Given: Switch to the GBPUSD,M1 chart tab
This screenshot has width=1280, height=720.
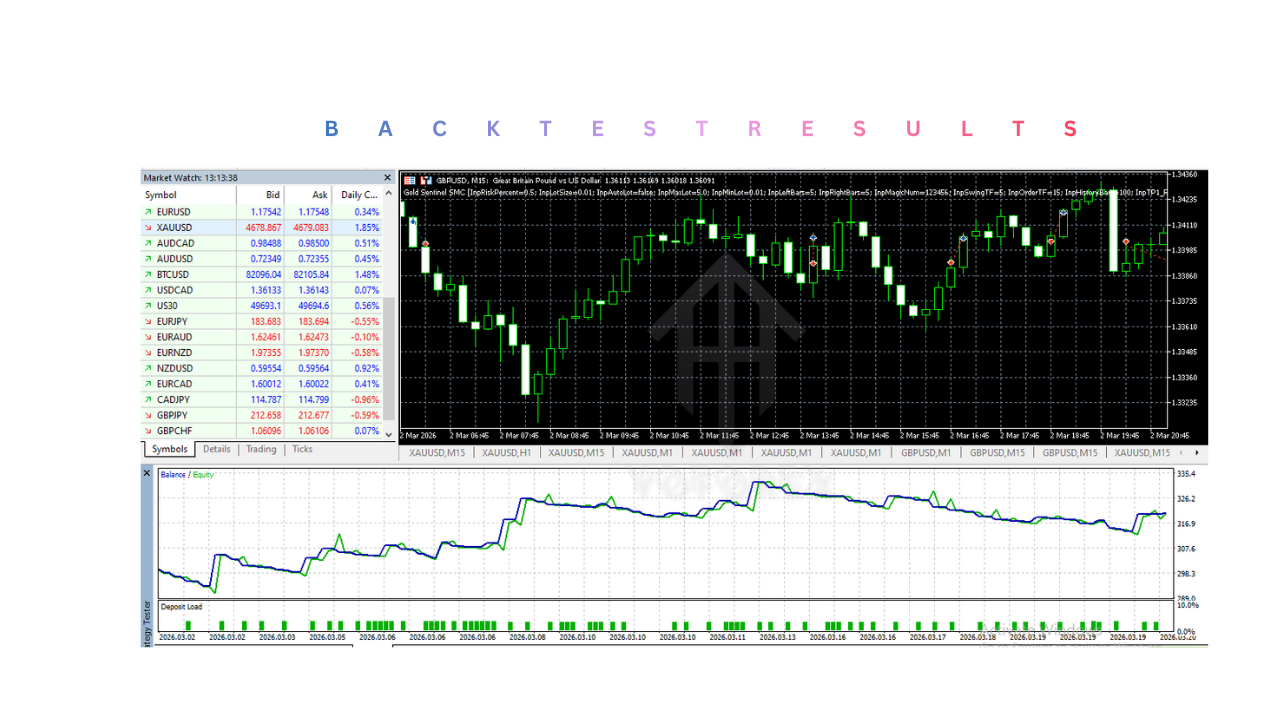Looking at the screenshot, I should point(926,453).
